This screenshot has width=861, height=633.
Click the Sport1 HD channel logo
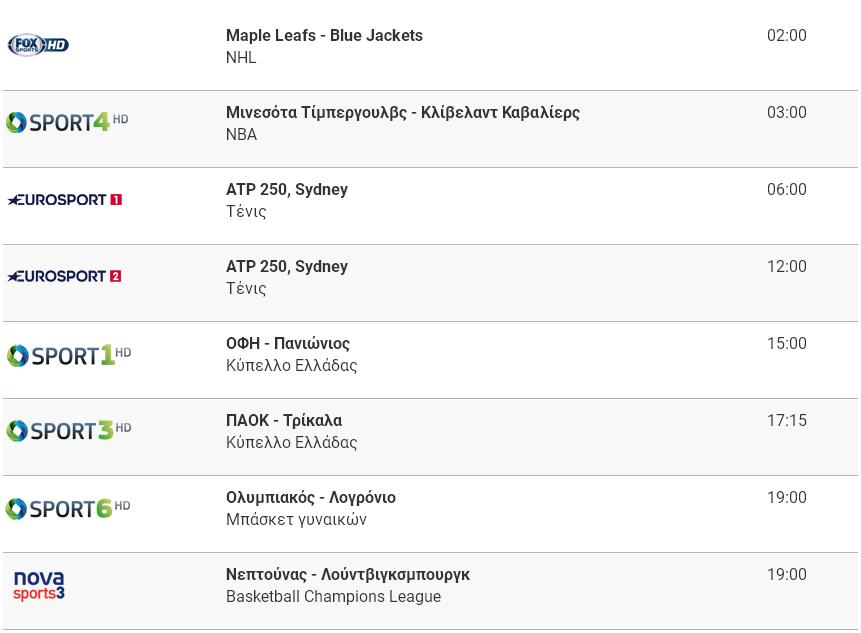69,355
